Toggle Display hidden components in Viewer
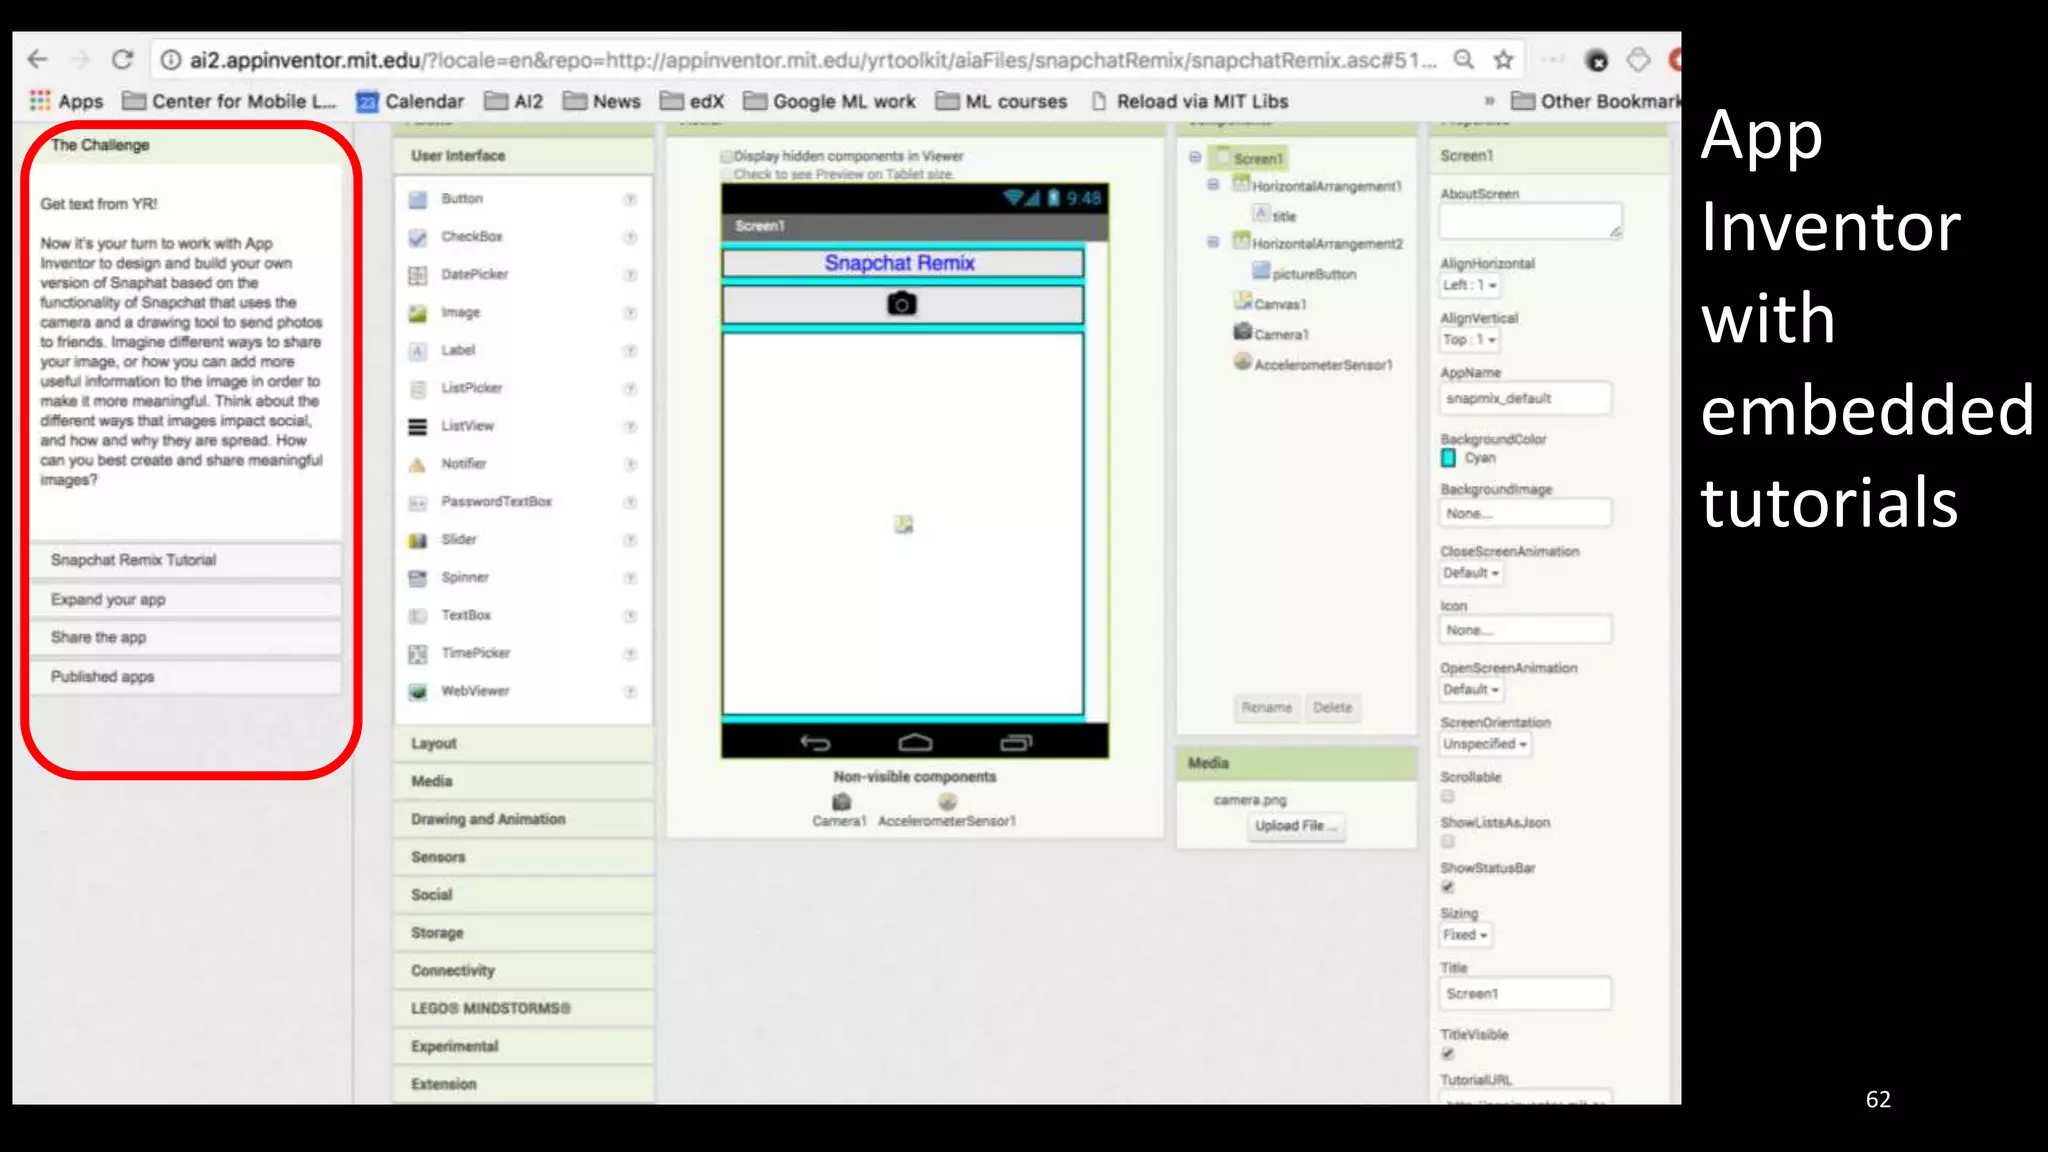This screenshot has width=2048, height=1152. (727, 156)
